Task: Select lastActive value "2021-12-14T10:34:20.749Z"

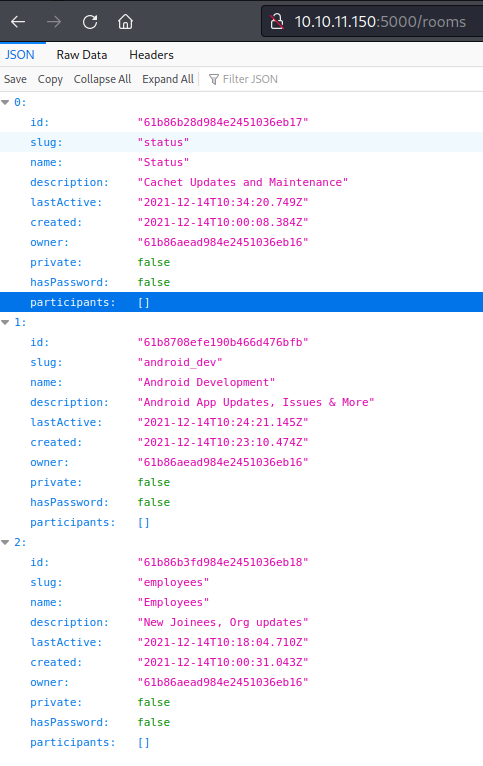Action: pos(223,202)
